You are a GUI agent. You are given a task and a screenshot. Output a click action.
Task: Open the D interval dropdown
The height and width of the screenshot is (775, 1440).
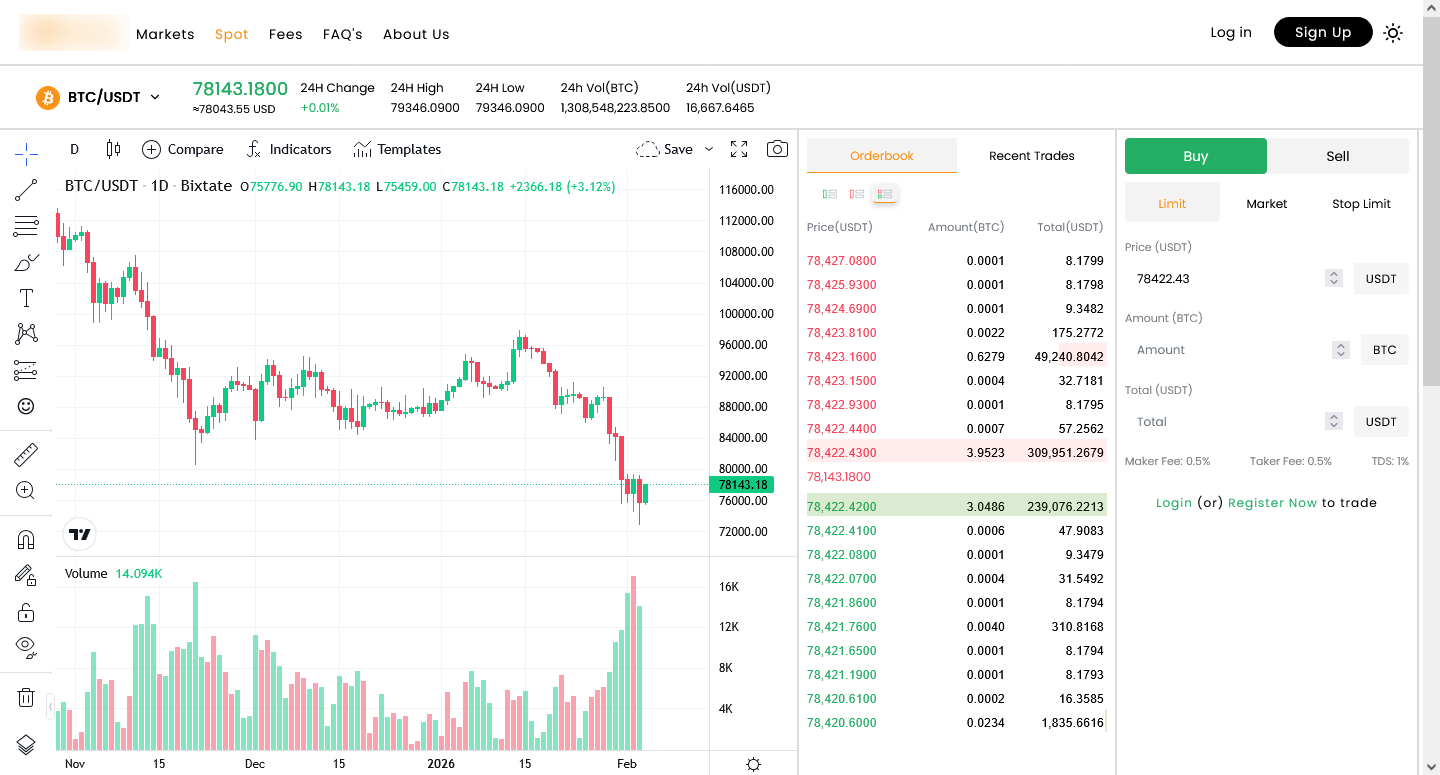(x=74, y=148)
